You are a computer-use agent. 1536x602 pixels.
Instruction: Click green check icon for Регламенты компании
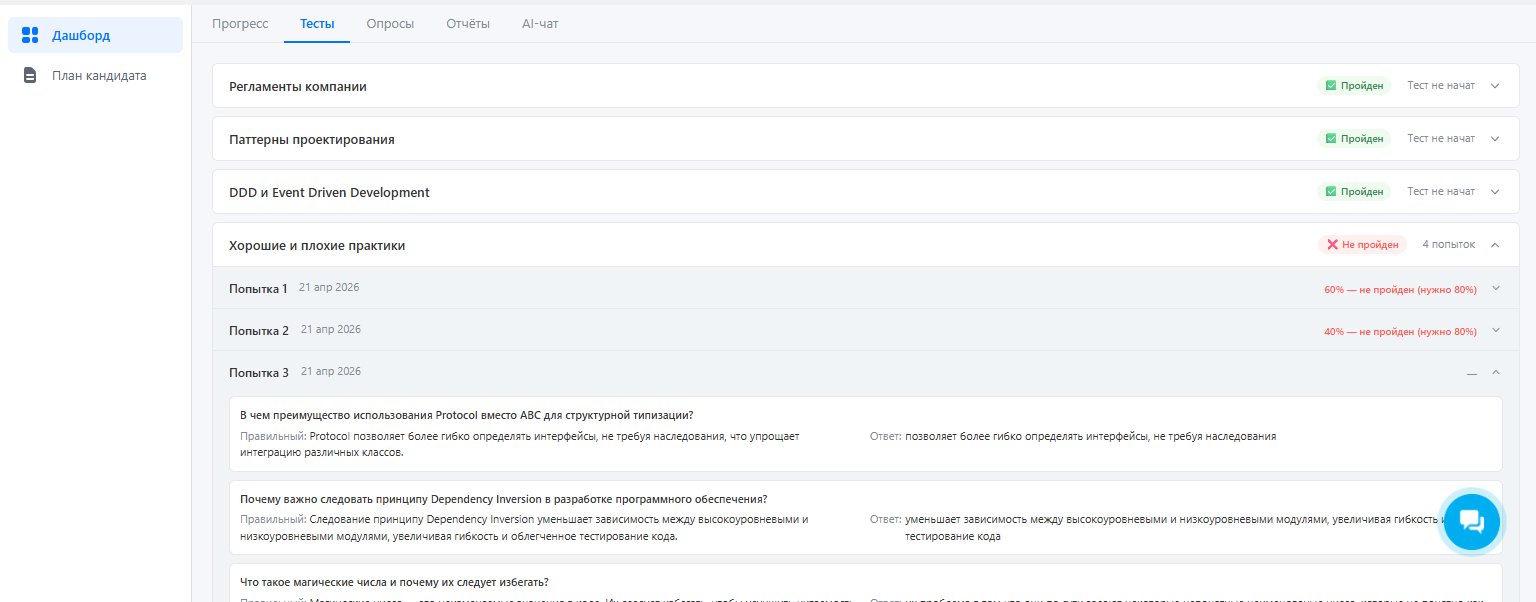pos(1330,86)
